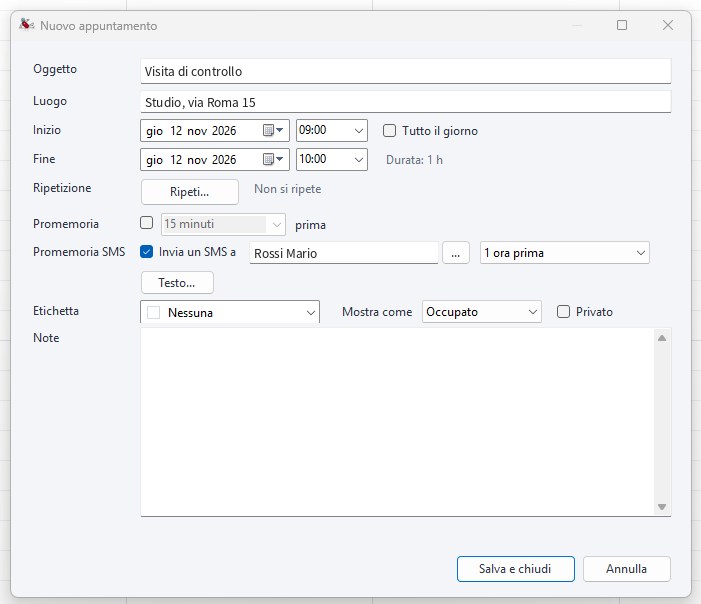Close the Nuovo appuntamento dialog
Viewport: 701px width, 604px height.
tap(668, 25)
